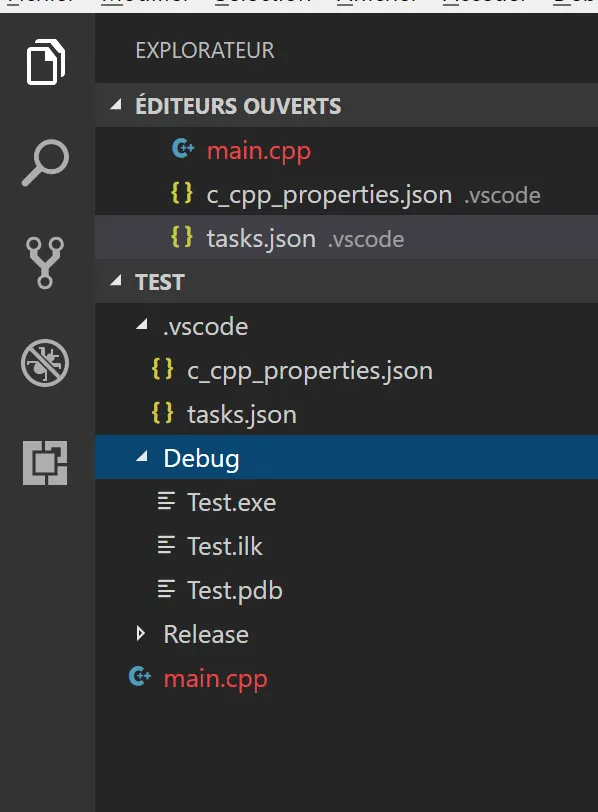Open the Debug bug icon in activity bar
The image size is (598, 812).
click(x=45, y=363)
